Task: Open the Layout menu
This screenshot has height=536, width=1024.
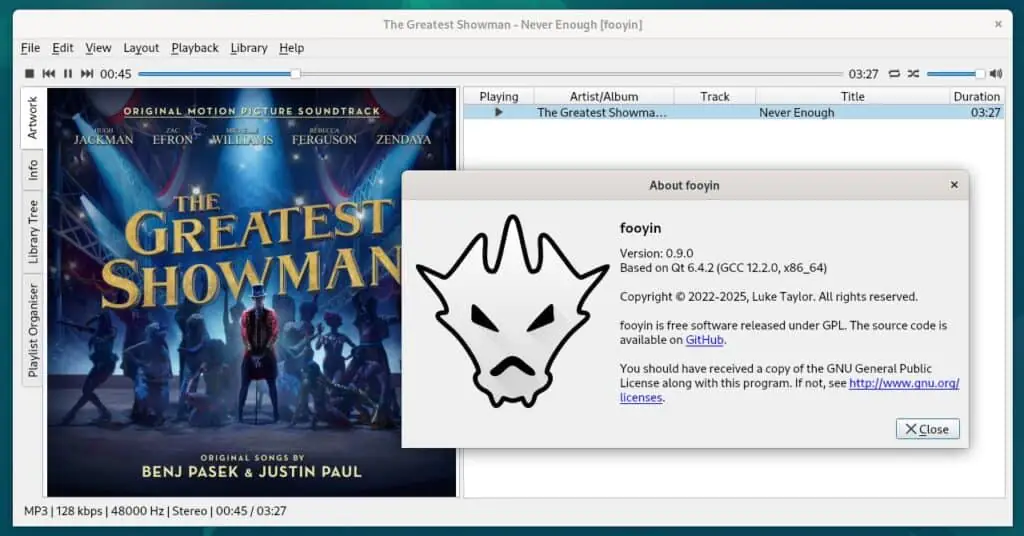Action: pos(141,48)
